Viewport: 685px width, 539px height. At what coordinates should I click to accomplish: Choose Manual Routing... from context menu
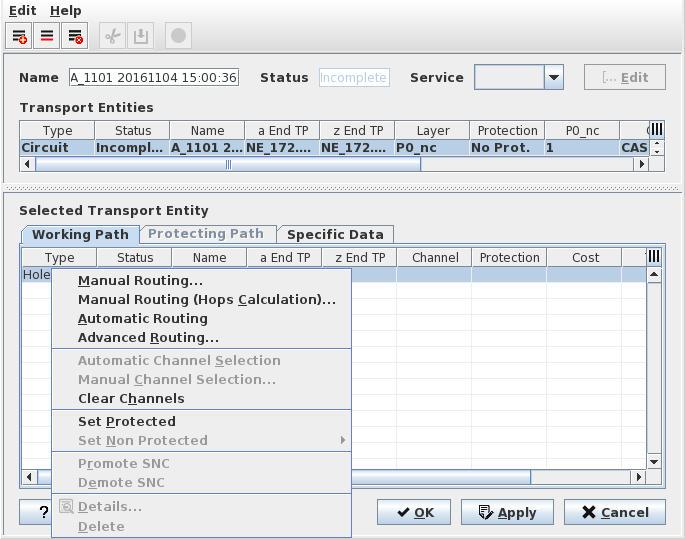tap(140, 281)
